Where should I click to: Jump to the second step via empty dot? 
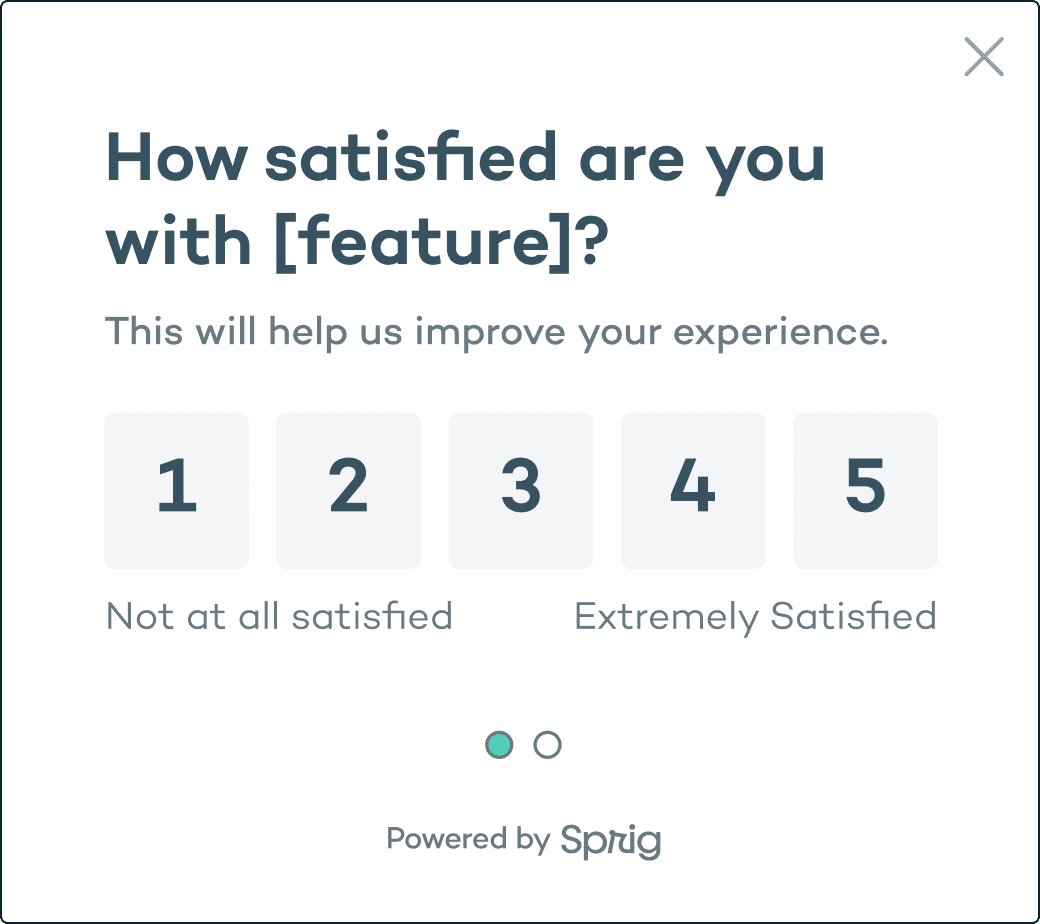click(x=548, y=745)
